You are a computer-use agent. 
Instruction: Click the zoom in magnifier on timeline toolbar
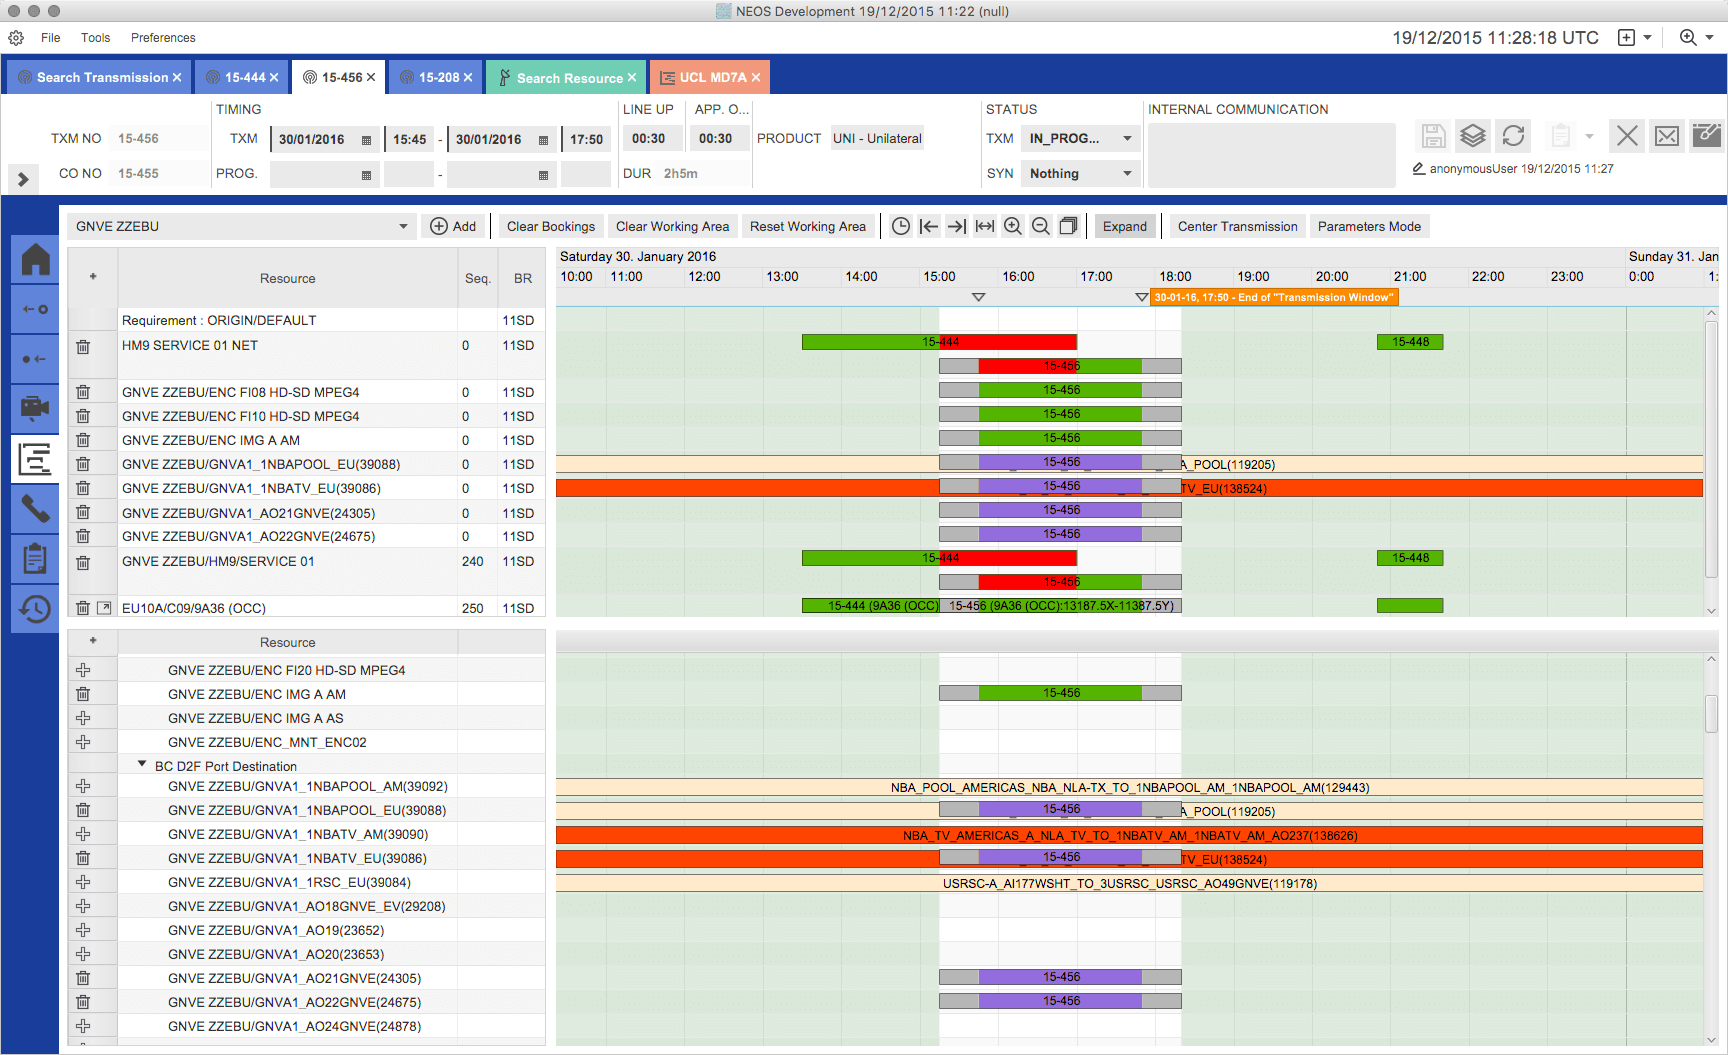pos(1013,227)
